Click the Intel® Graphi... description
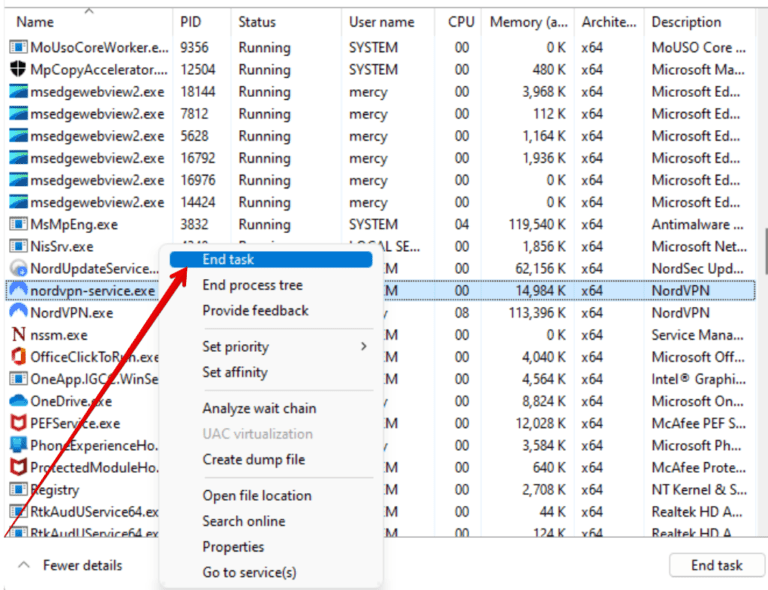Image resolution: width=768 pixels, height=590 pixels. click(698, 379)
